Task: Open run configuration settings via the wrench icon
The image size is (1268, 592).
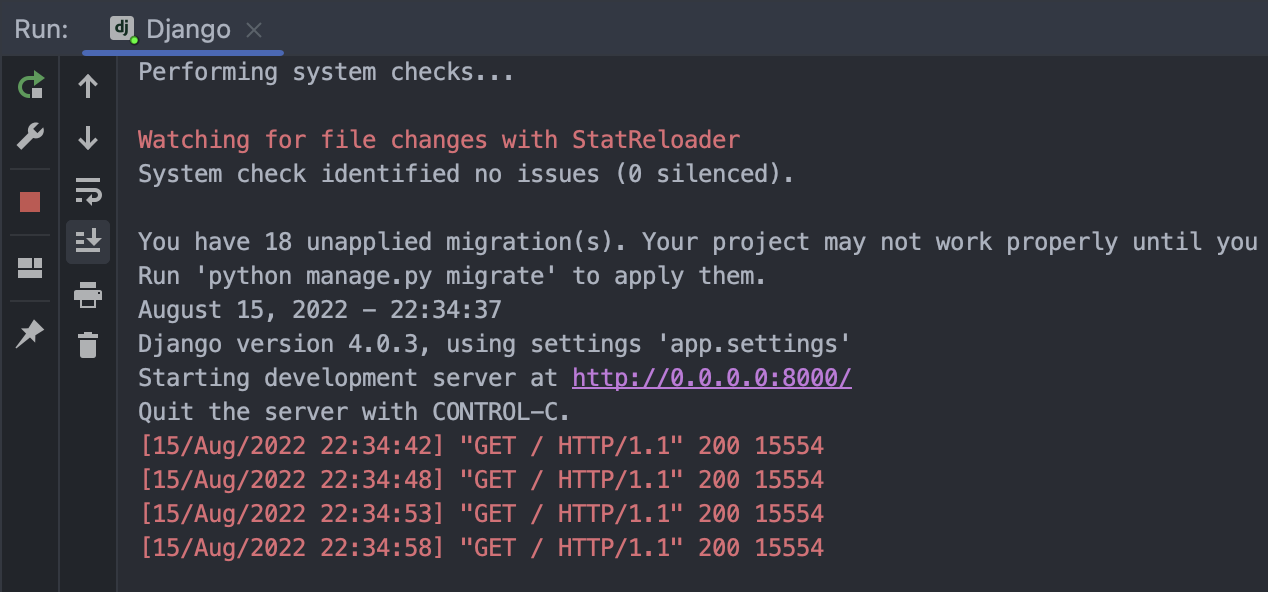Action: tap(30, 137)
